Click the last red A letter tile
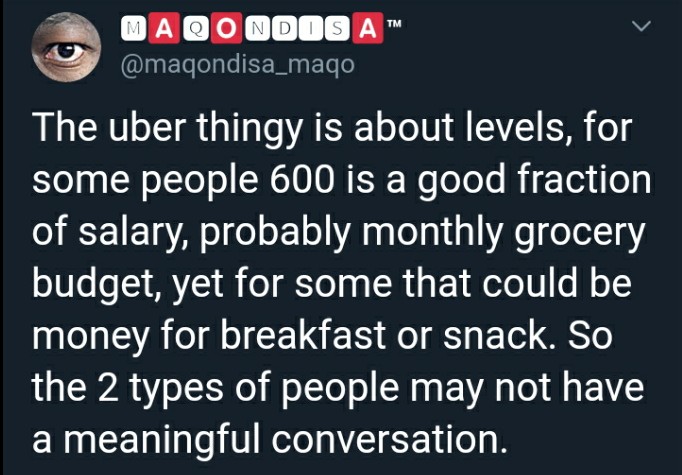The width and height of the screenshot is (682, 475). coord(368,29)
